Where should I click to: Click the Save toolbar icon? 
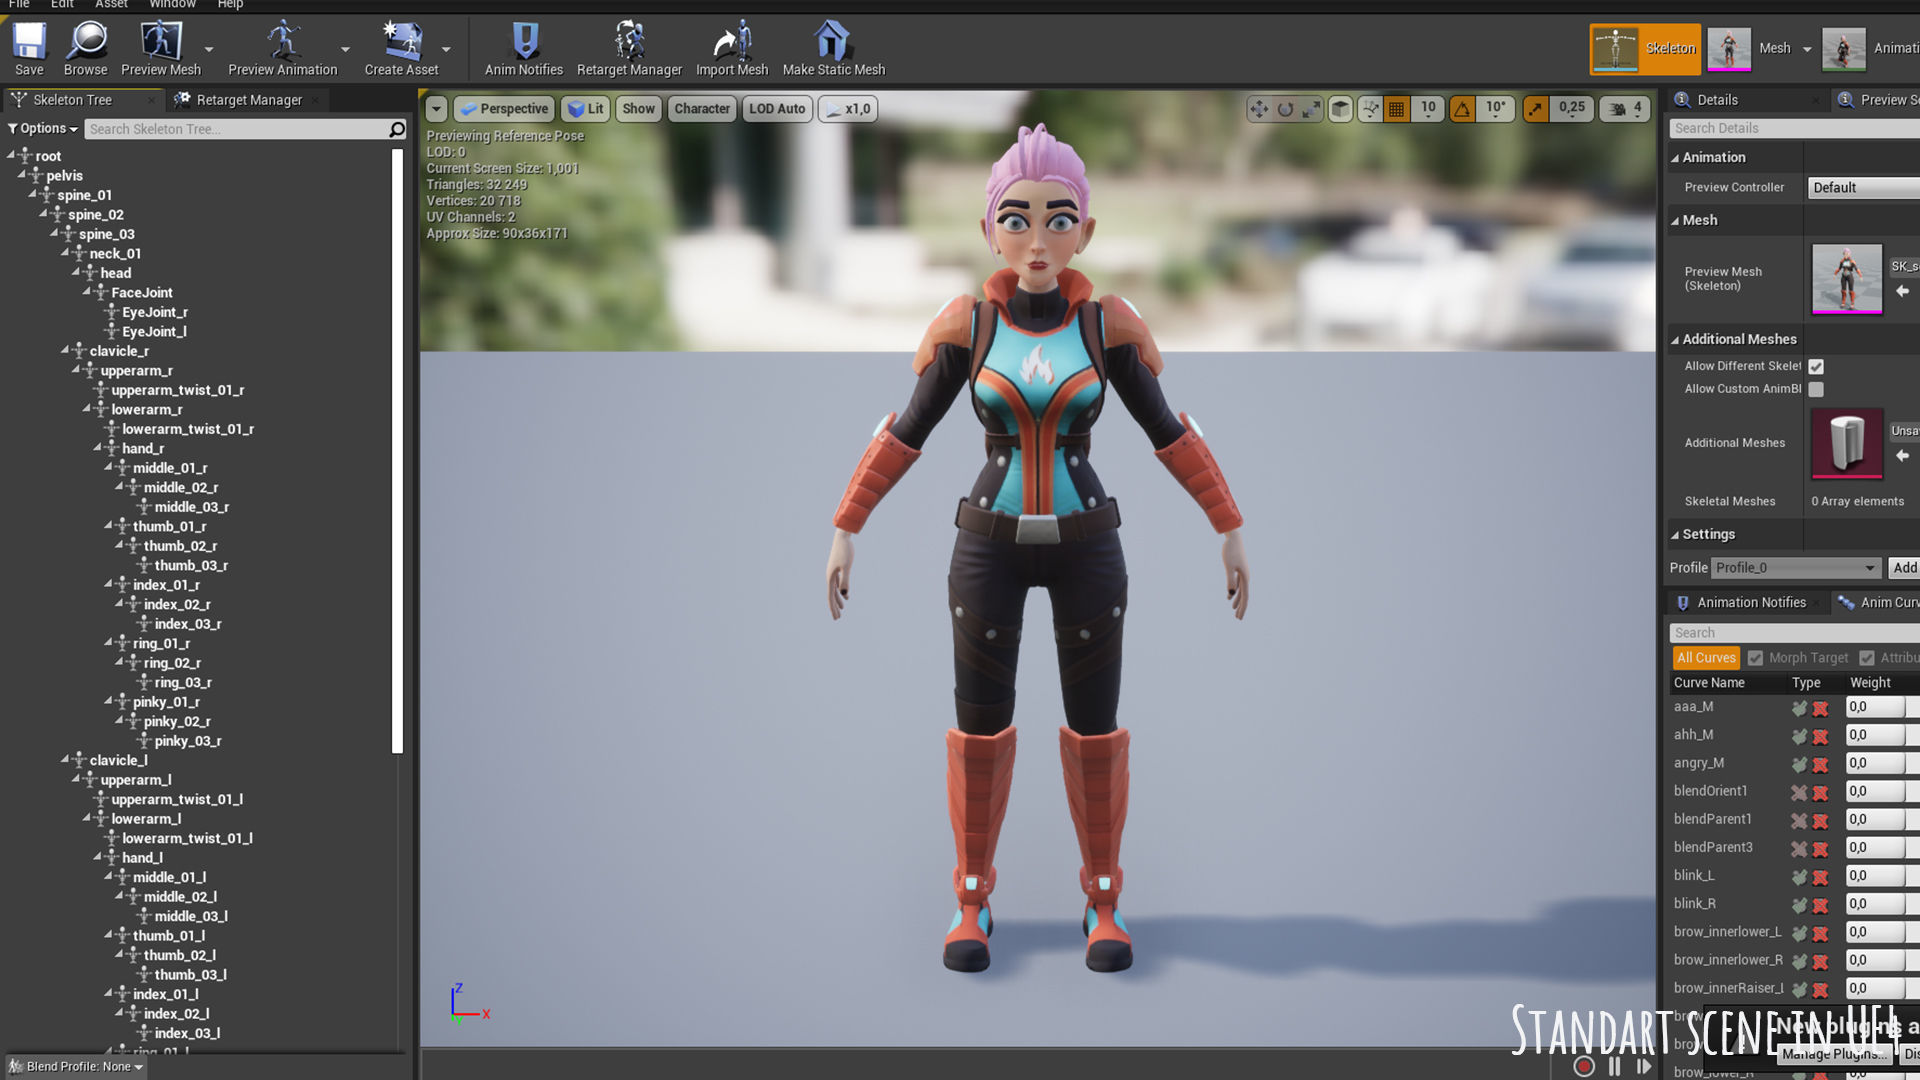click(29, 49)
